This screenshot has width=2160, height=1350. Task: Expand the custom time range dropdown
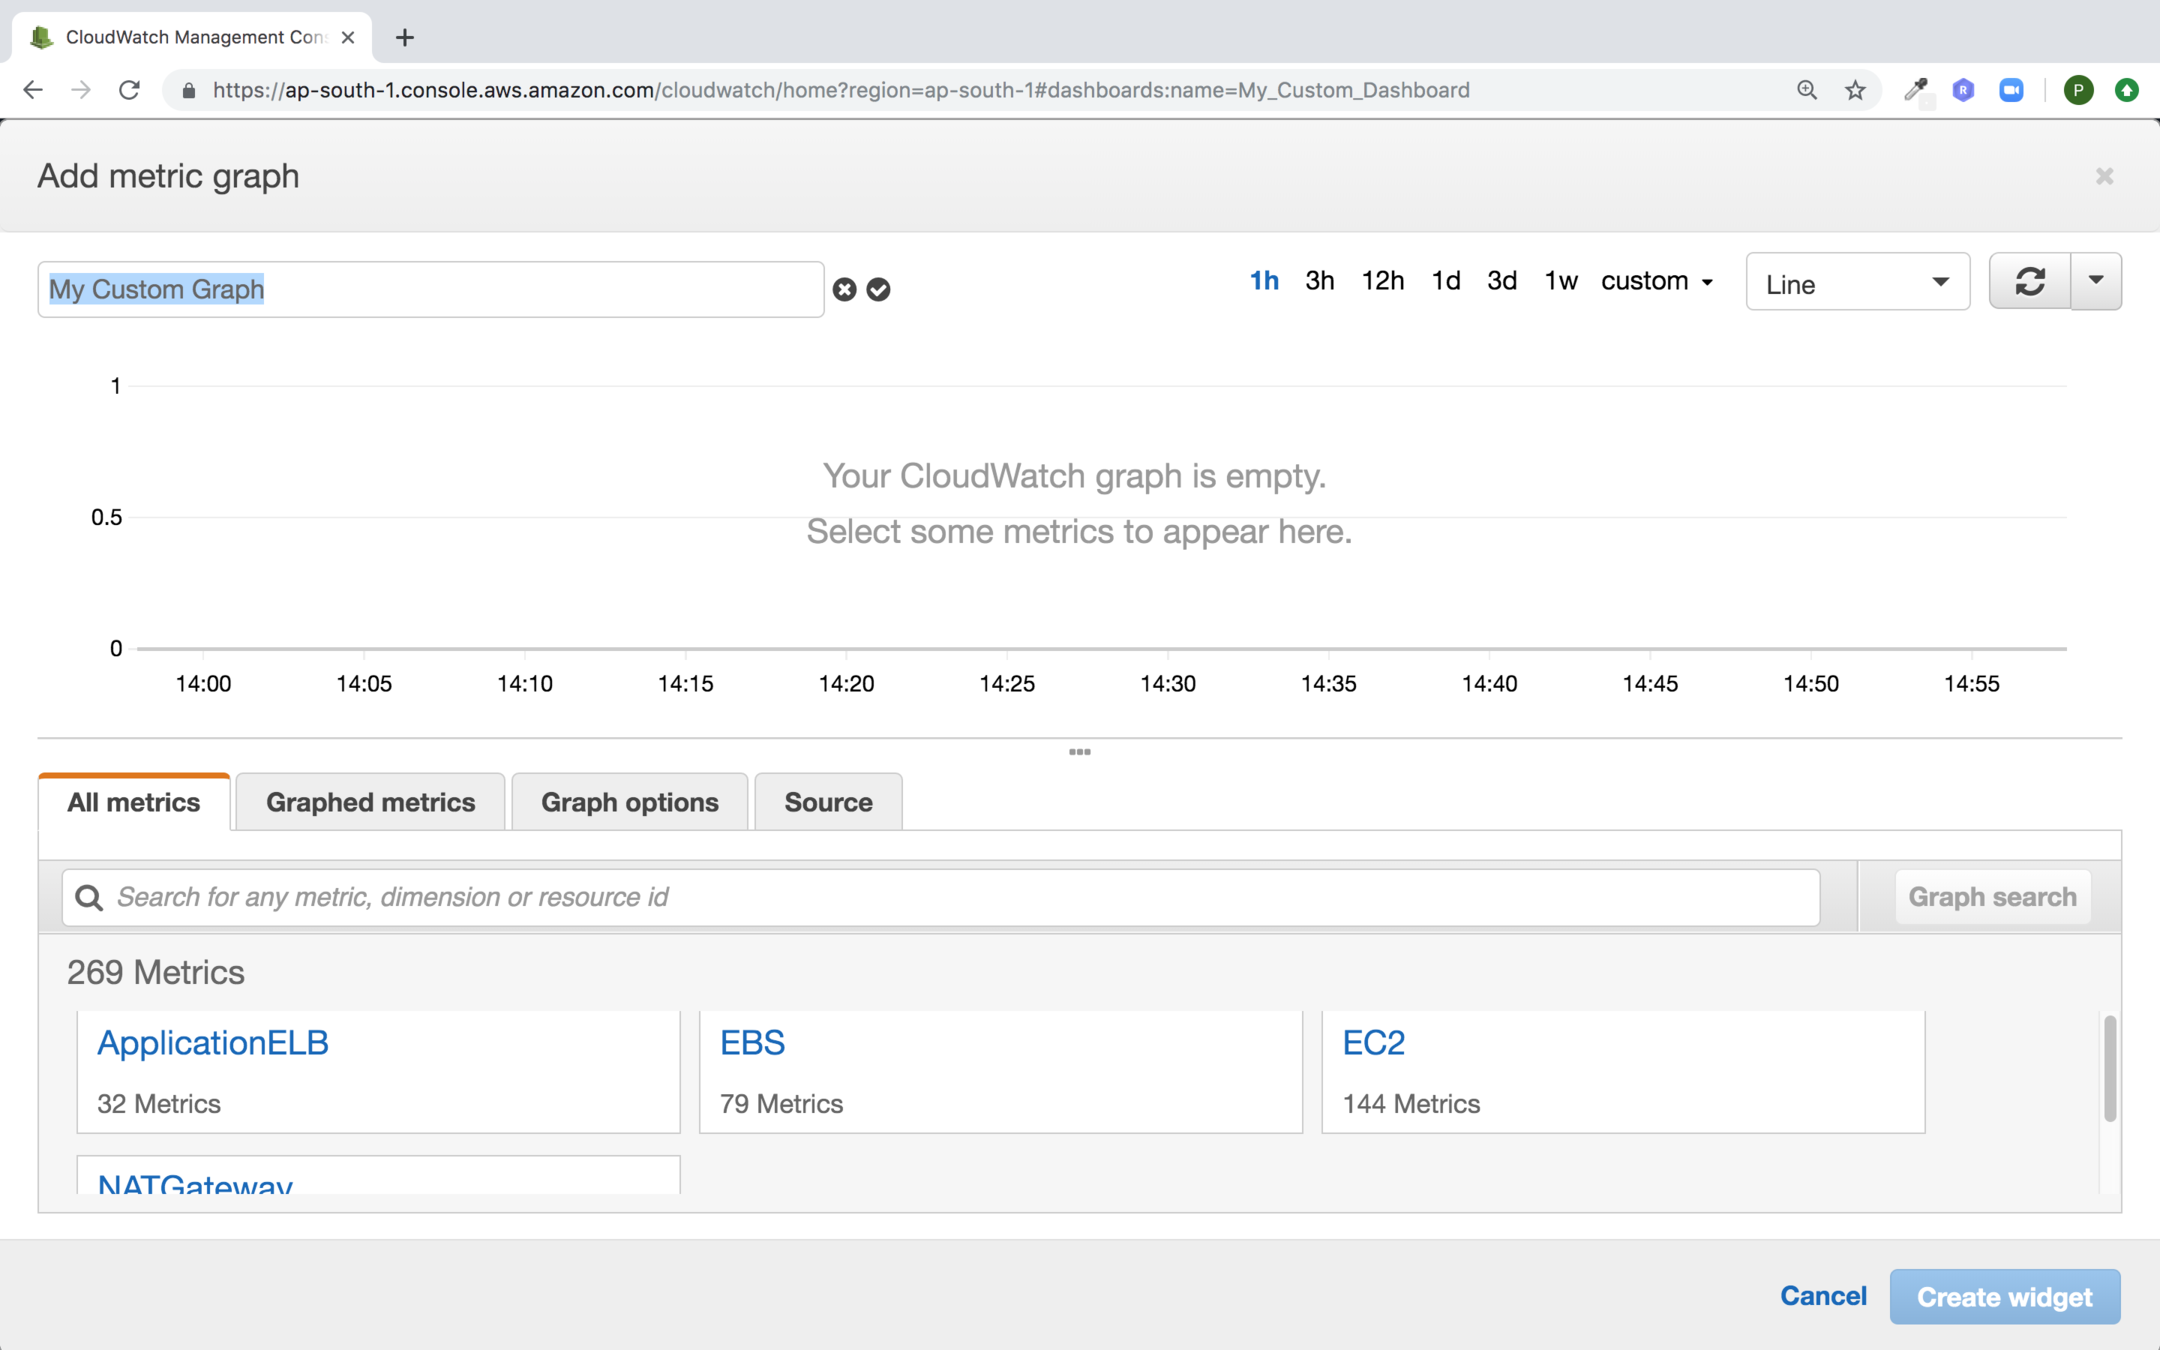click(x=1657, y=282)
